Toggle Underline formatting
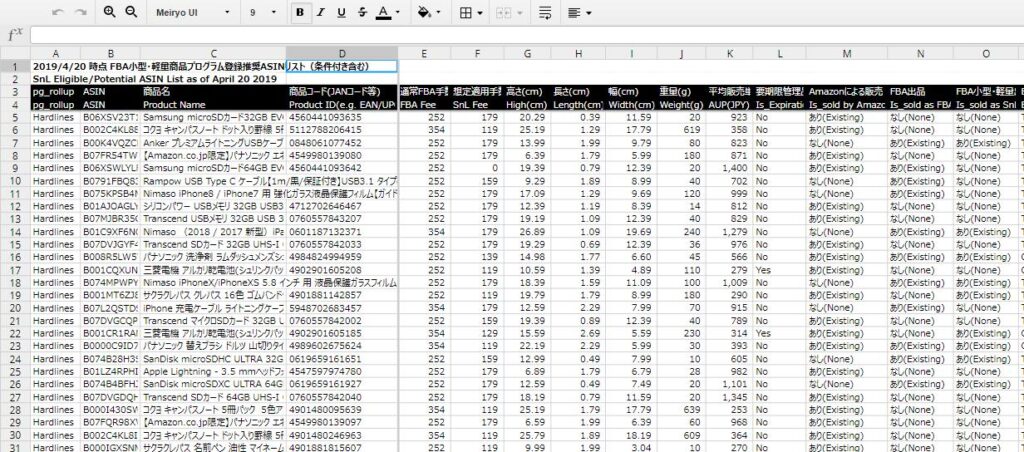The width and height of the screenshot is (1024, 452). click(x=341, y=12)
